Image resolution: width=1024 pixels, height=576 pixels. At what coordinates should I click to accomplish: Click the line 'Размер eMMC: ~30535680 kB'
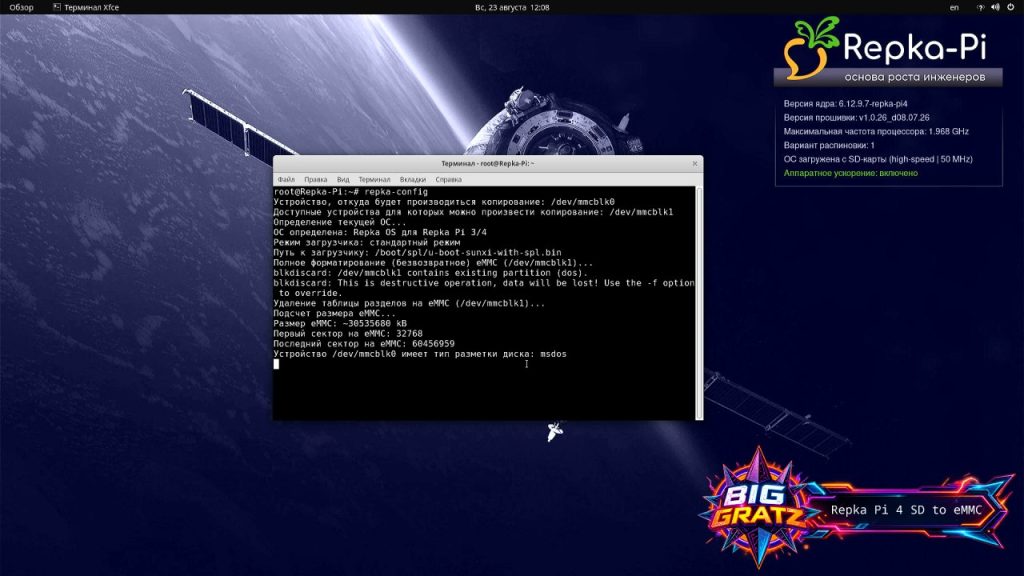pyautogui.click(x=340, y=323)
